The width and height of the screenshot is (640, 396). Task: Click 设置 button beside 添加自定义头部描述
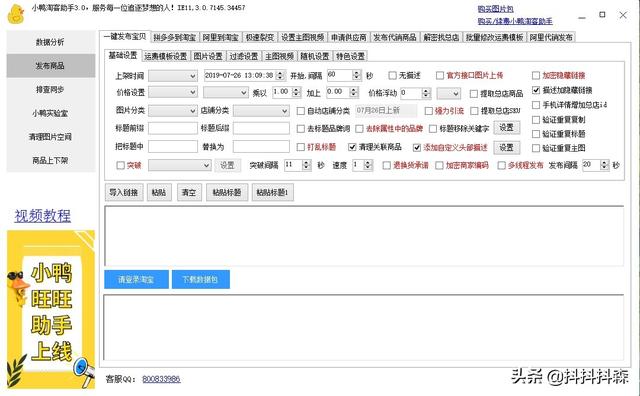(x=507, y=147)
